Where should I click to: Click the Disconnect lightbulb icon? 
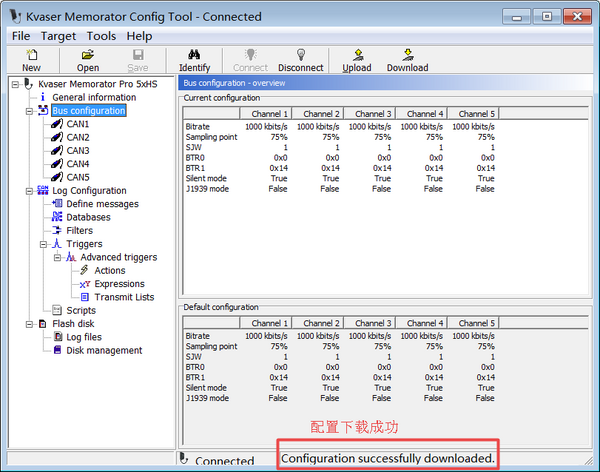coord(301,55)
